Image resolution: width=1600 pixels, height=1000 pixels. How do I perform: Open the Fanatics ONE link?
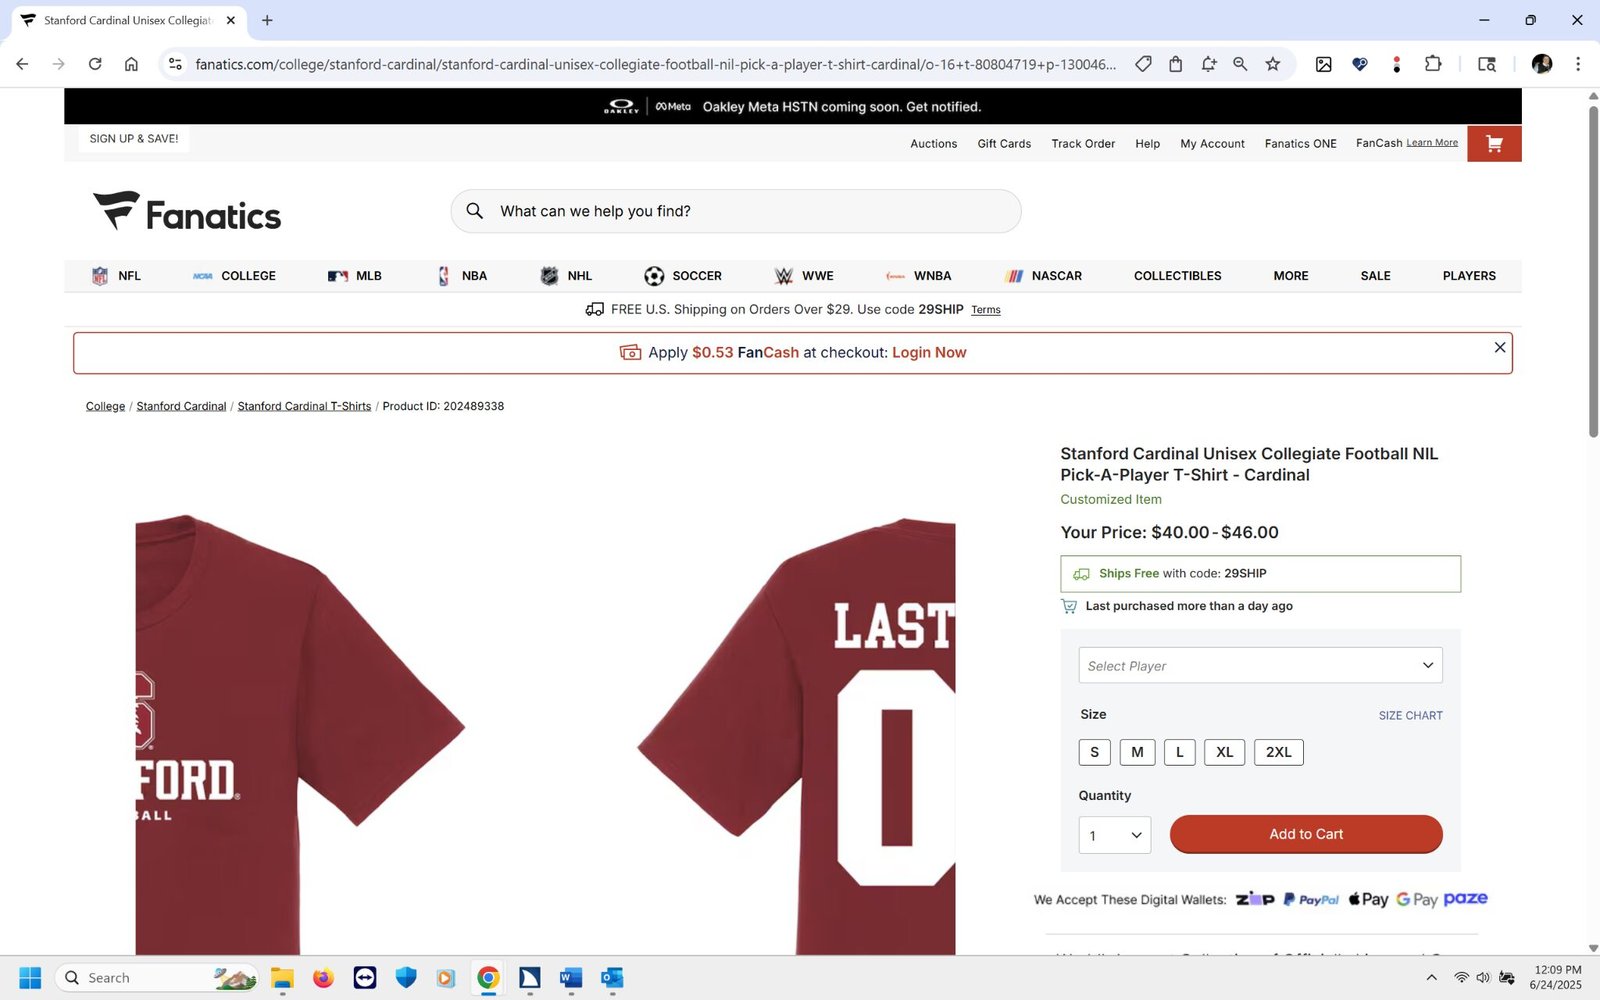click(1300, 144)
